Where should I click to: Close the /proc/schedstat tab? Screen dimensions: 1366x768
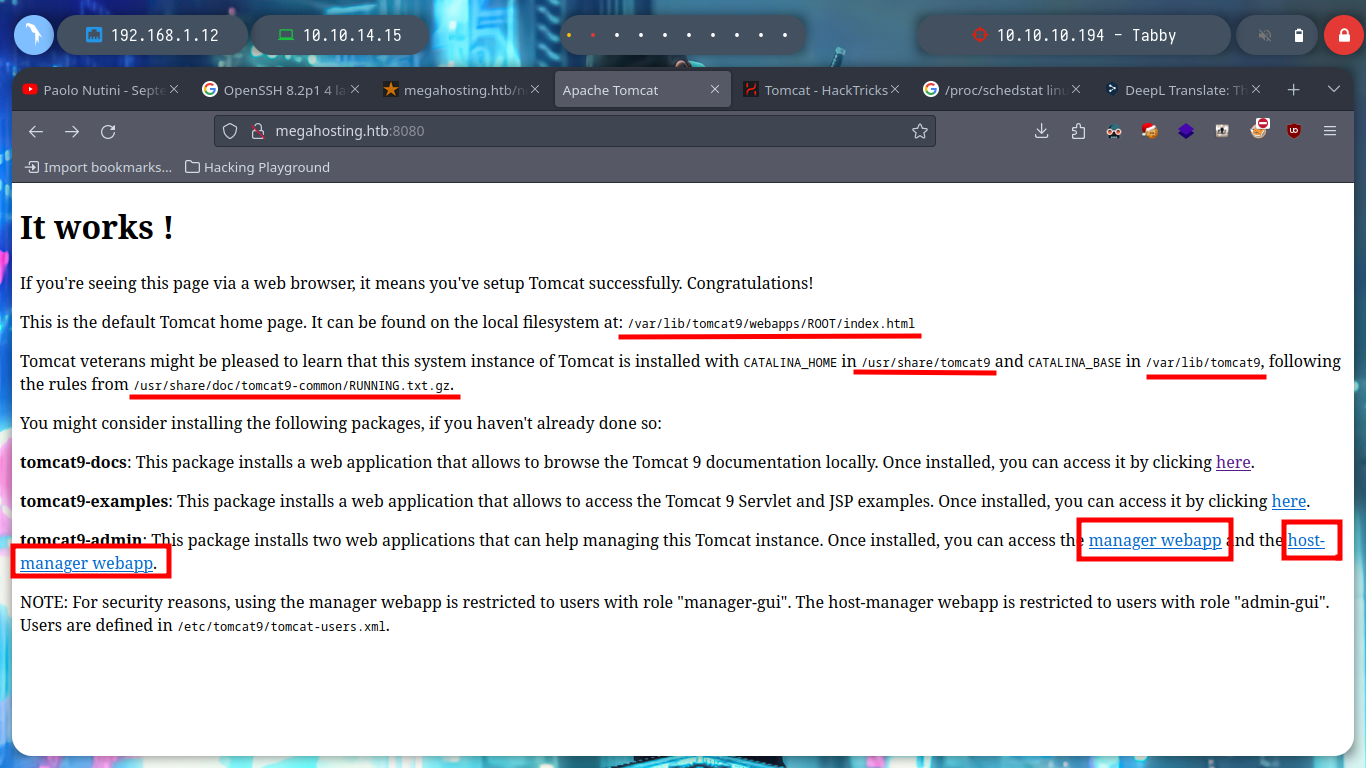point(1076,90)
